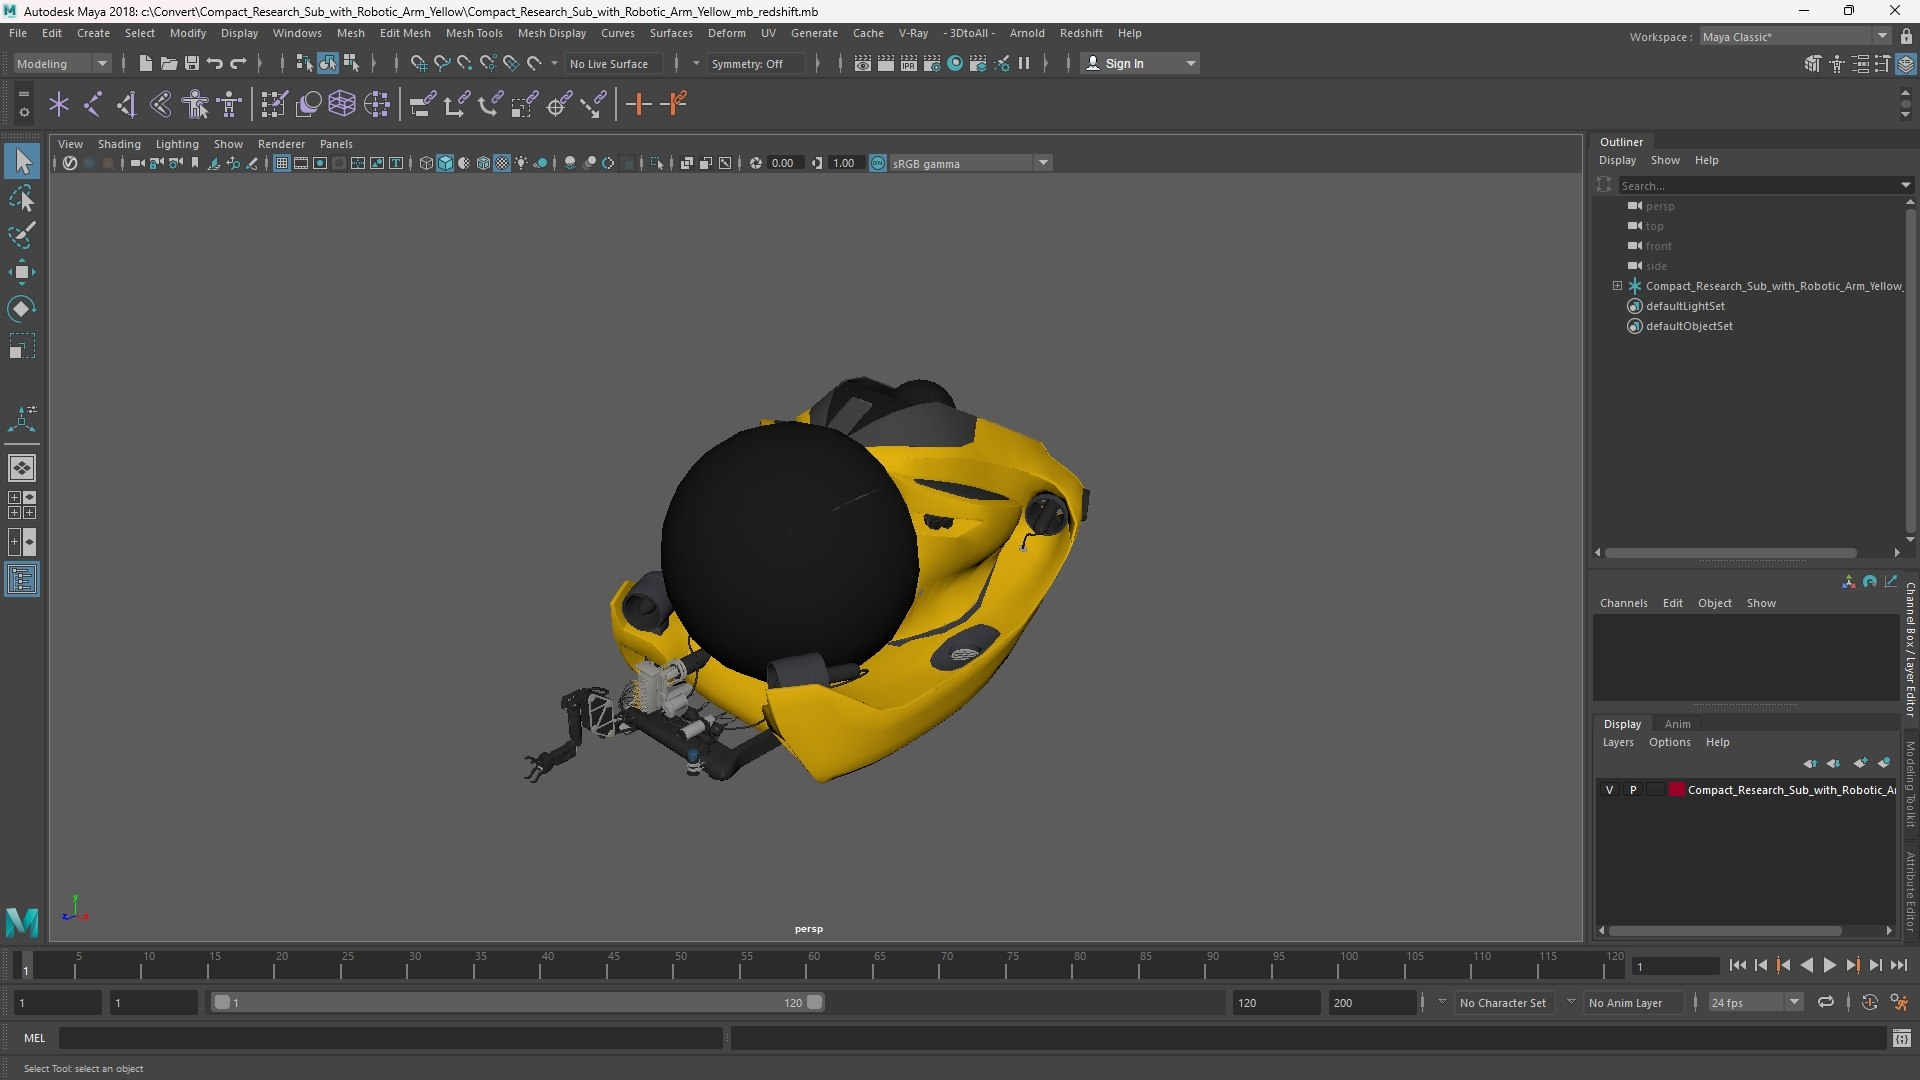Open the Sign In dropdown arrow
Viewport: 1920px width, 1080px height.
coord(1190,63)
